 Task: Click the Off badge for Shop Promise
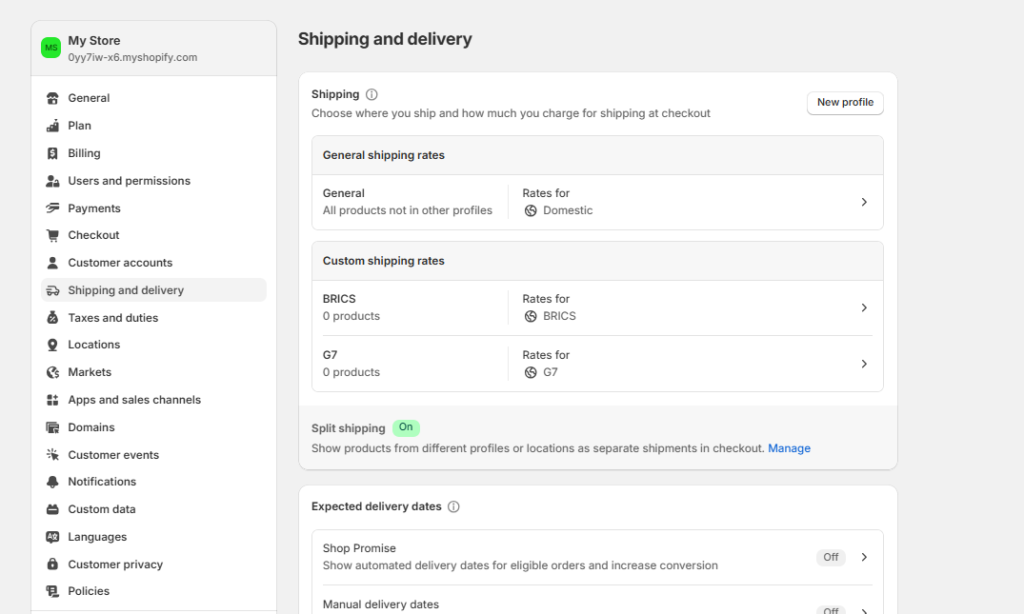pos(830,557)
